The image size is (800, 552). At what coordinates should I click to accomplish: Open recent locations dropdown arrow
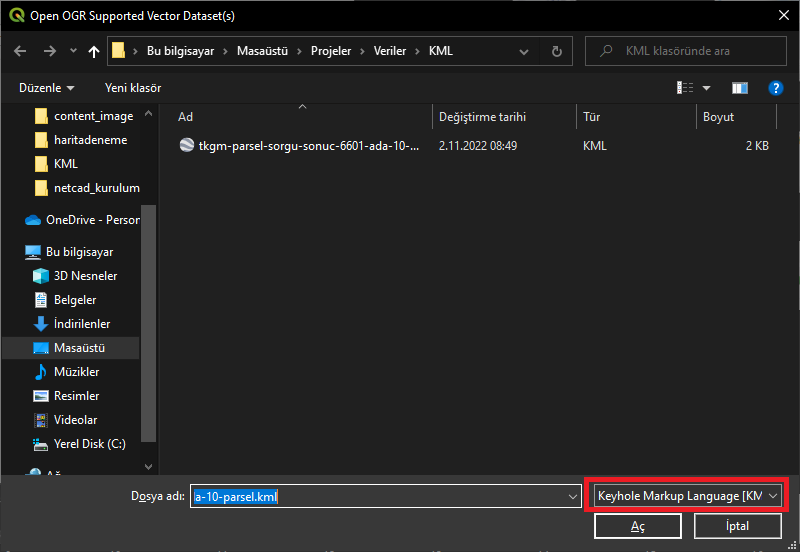pos(73,51)
